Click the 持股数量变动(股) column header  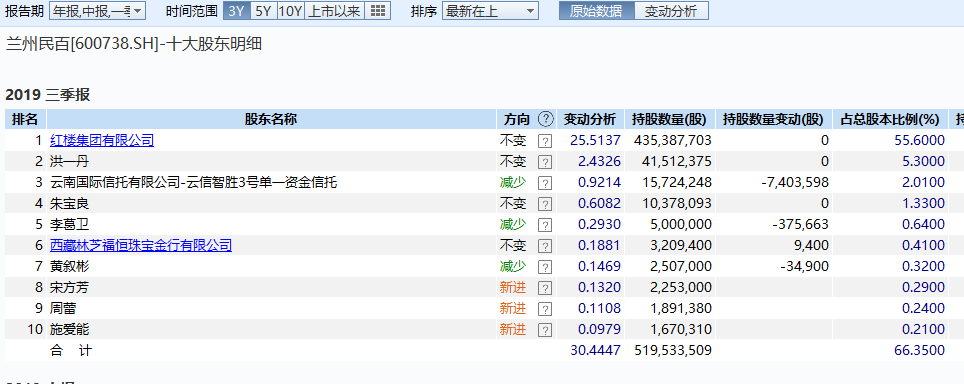point(773,119)
